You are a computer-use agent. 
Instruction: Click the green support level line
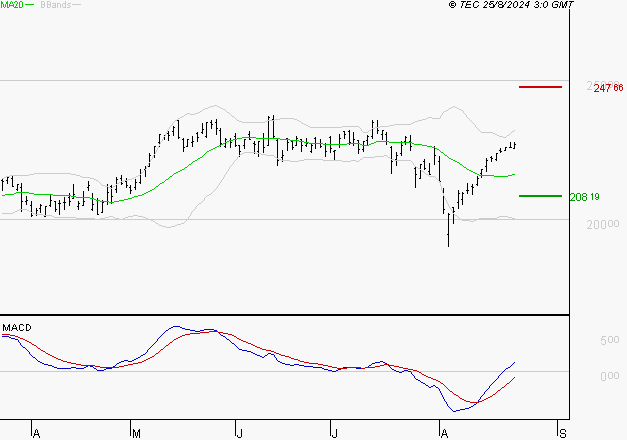click(x=540, y=196)
